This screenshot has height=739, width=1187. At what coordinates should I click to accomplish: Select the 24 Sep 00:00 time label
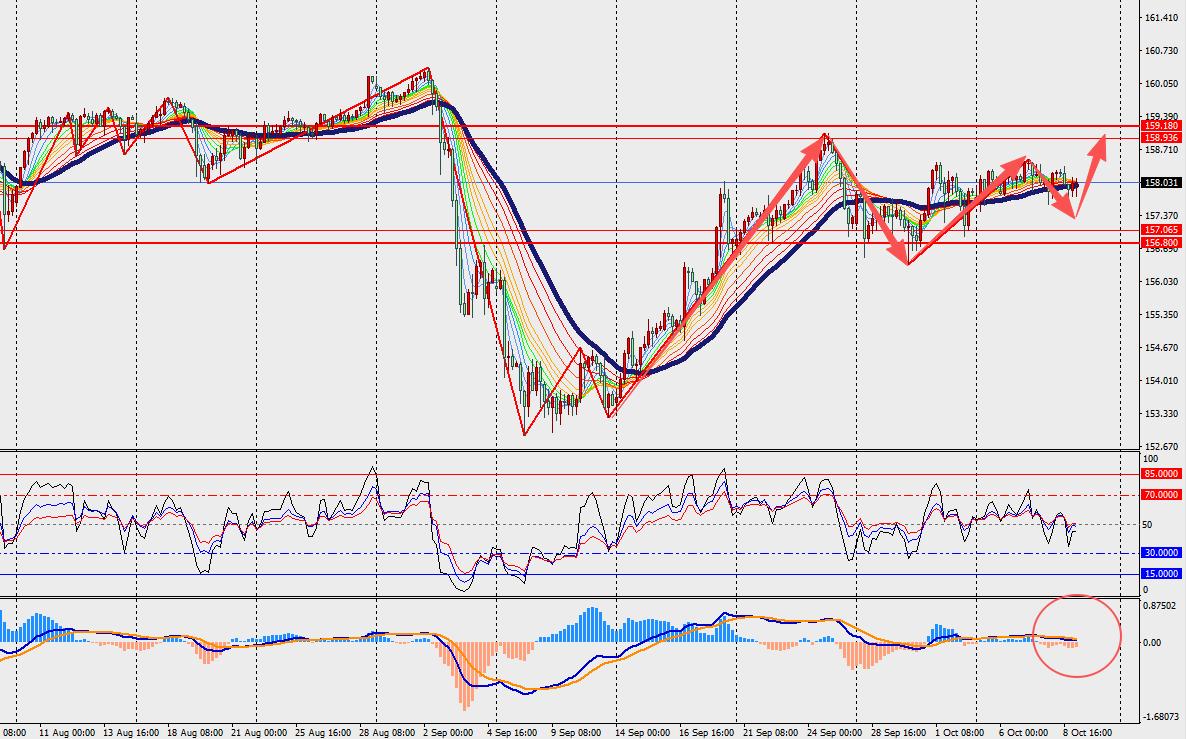pyautogui.click(x=833, y=733)
